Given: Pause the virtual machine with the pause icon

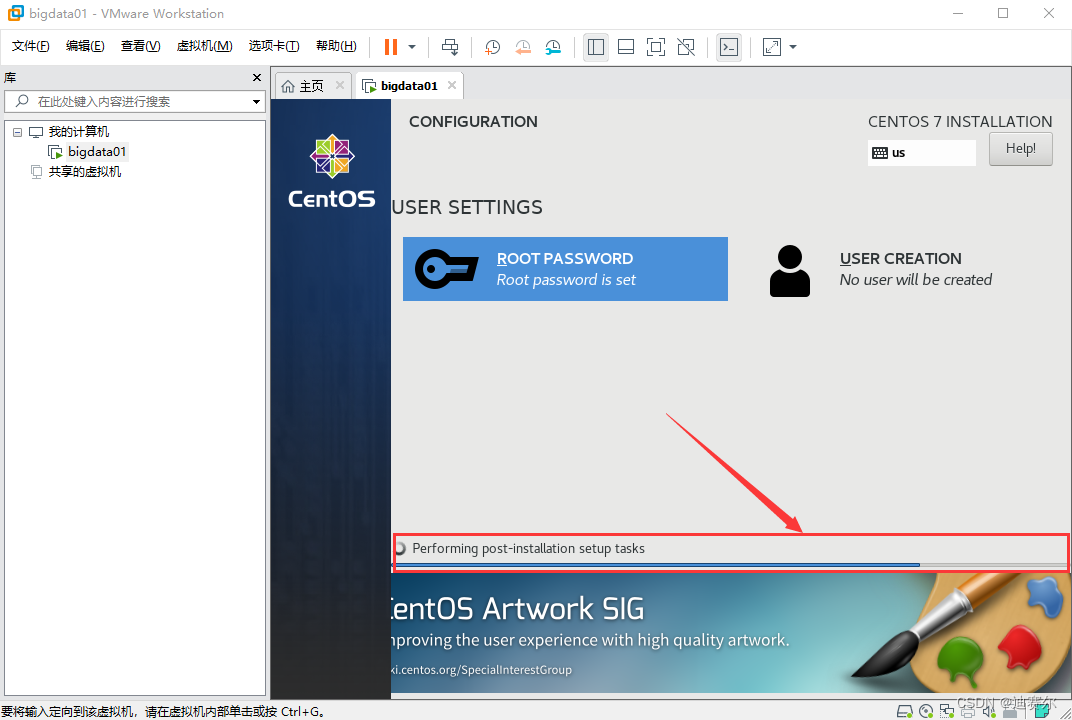Looking at the screenshot, I should pos(390,46).
